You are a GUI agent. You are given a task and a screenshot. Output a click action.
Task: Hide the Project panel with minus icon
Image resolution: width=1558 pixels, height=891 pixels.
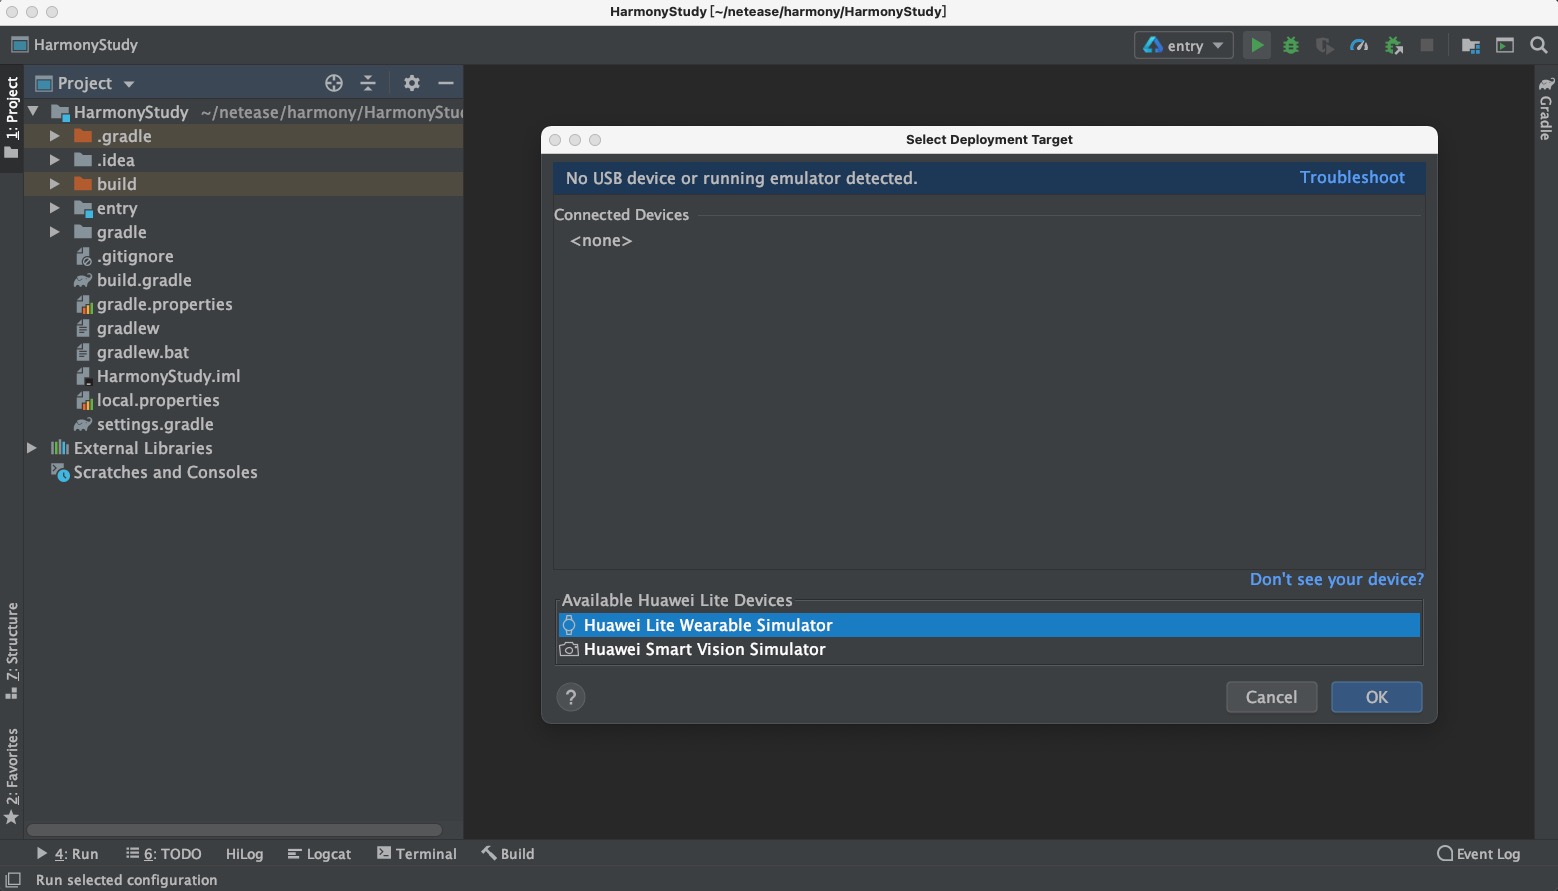click(446, 83)
